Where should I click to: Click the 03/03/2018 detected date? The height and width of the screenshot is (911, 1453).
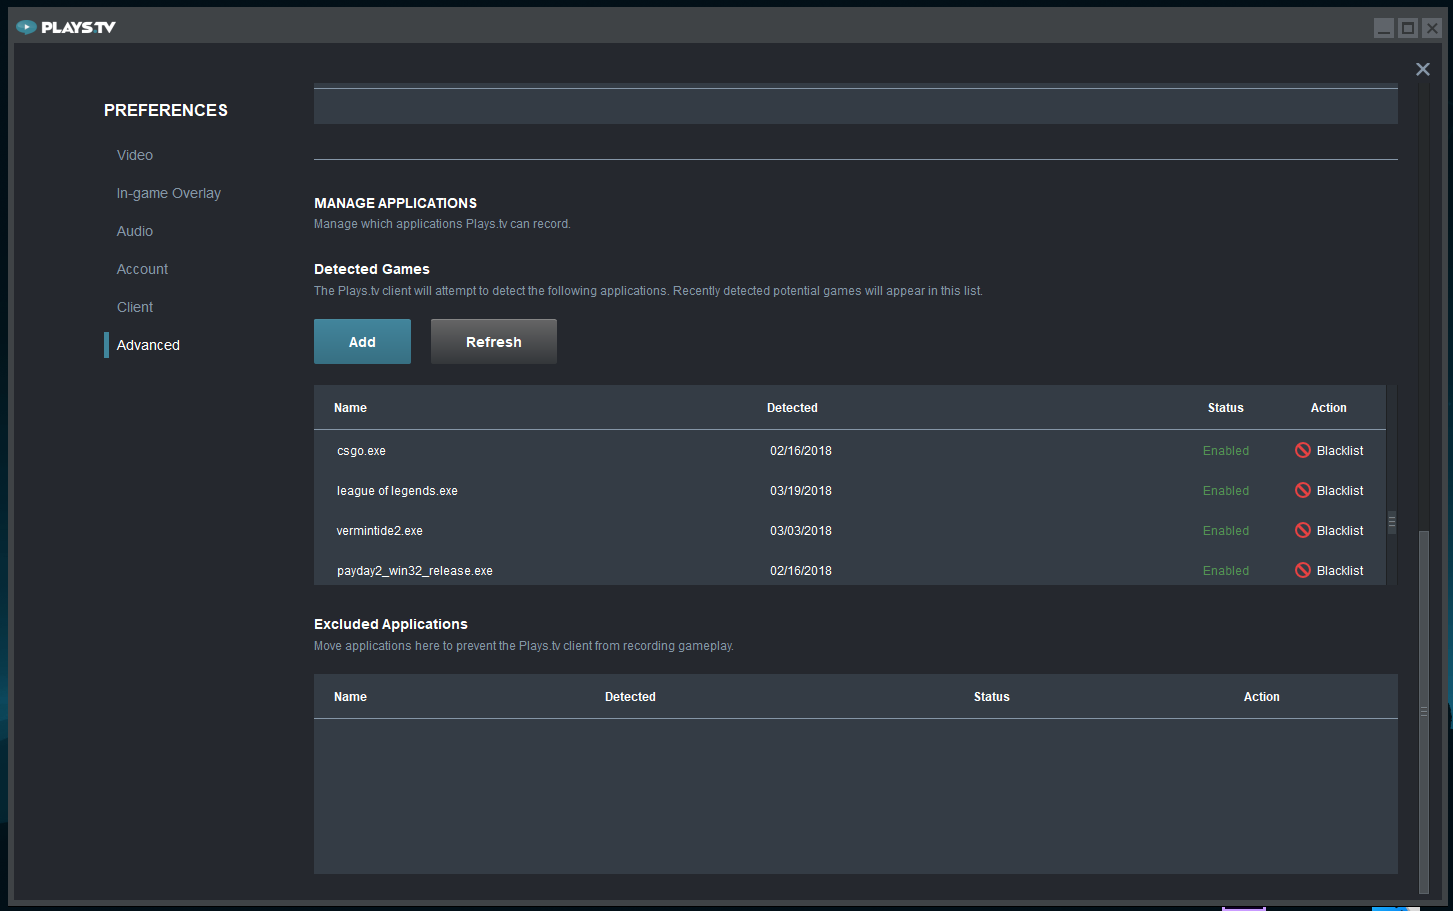[x=801, y=531]
